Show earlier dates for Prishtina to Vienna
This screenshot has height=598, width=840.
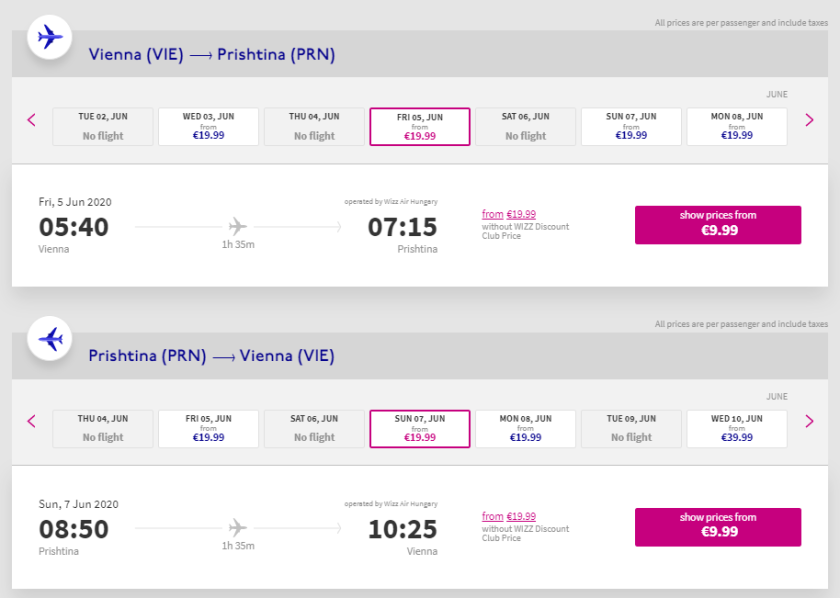[31, 421]
